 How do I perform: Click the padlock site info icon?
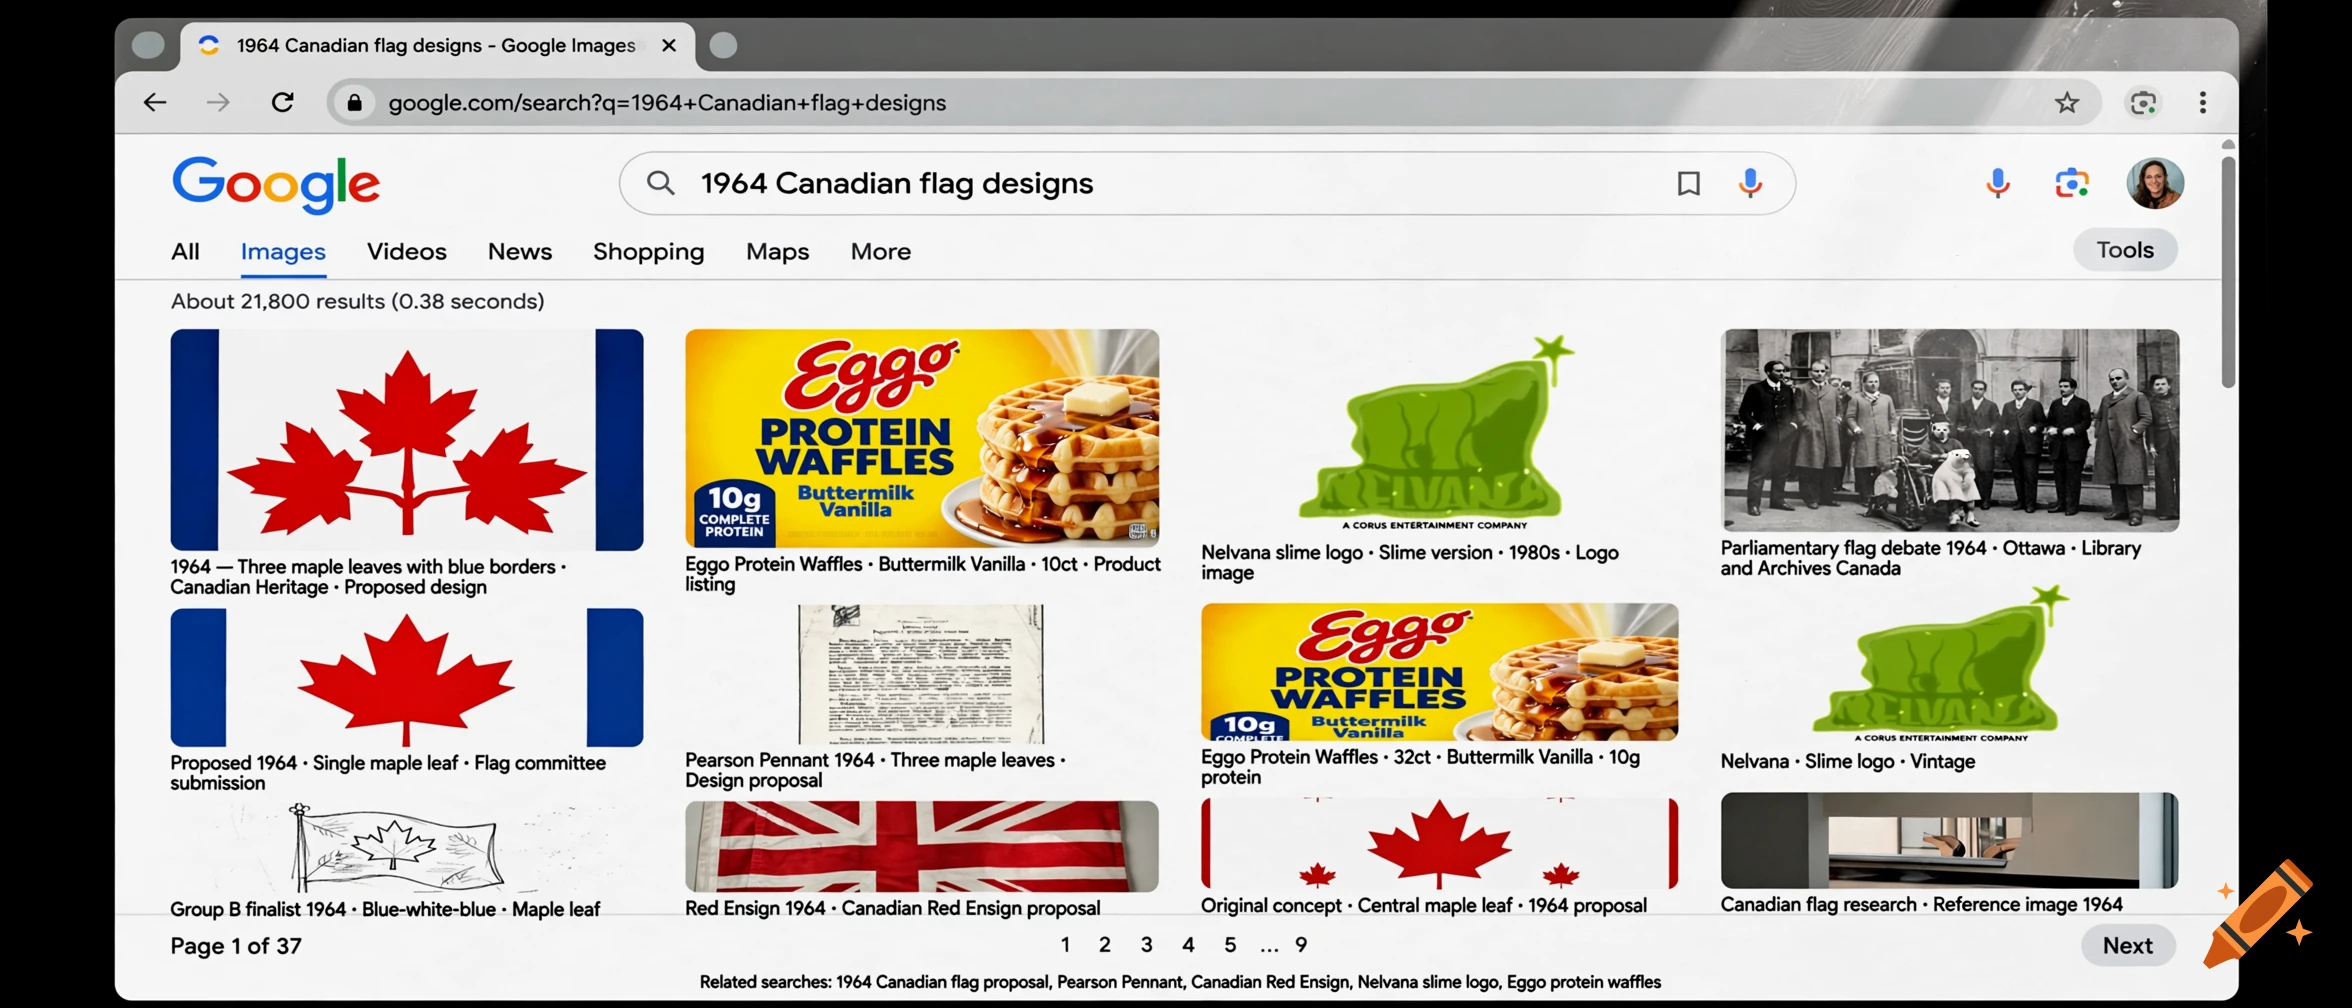[x=354, y=102]
